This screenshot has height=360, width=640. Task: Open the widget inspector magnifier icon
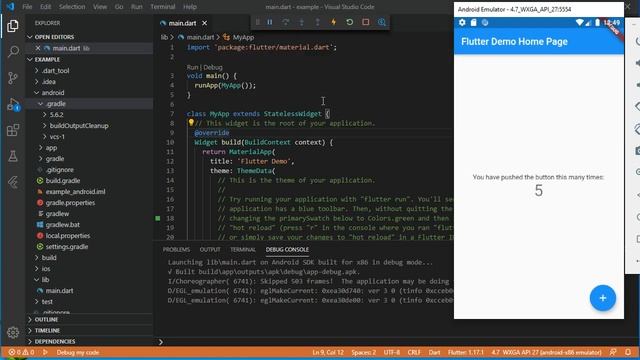[382, 22]
